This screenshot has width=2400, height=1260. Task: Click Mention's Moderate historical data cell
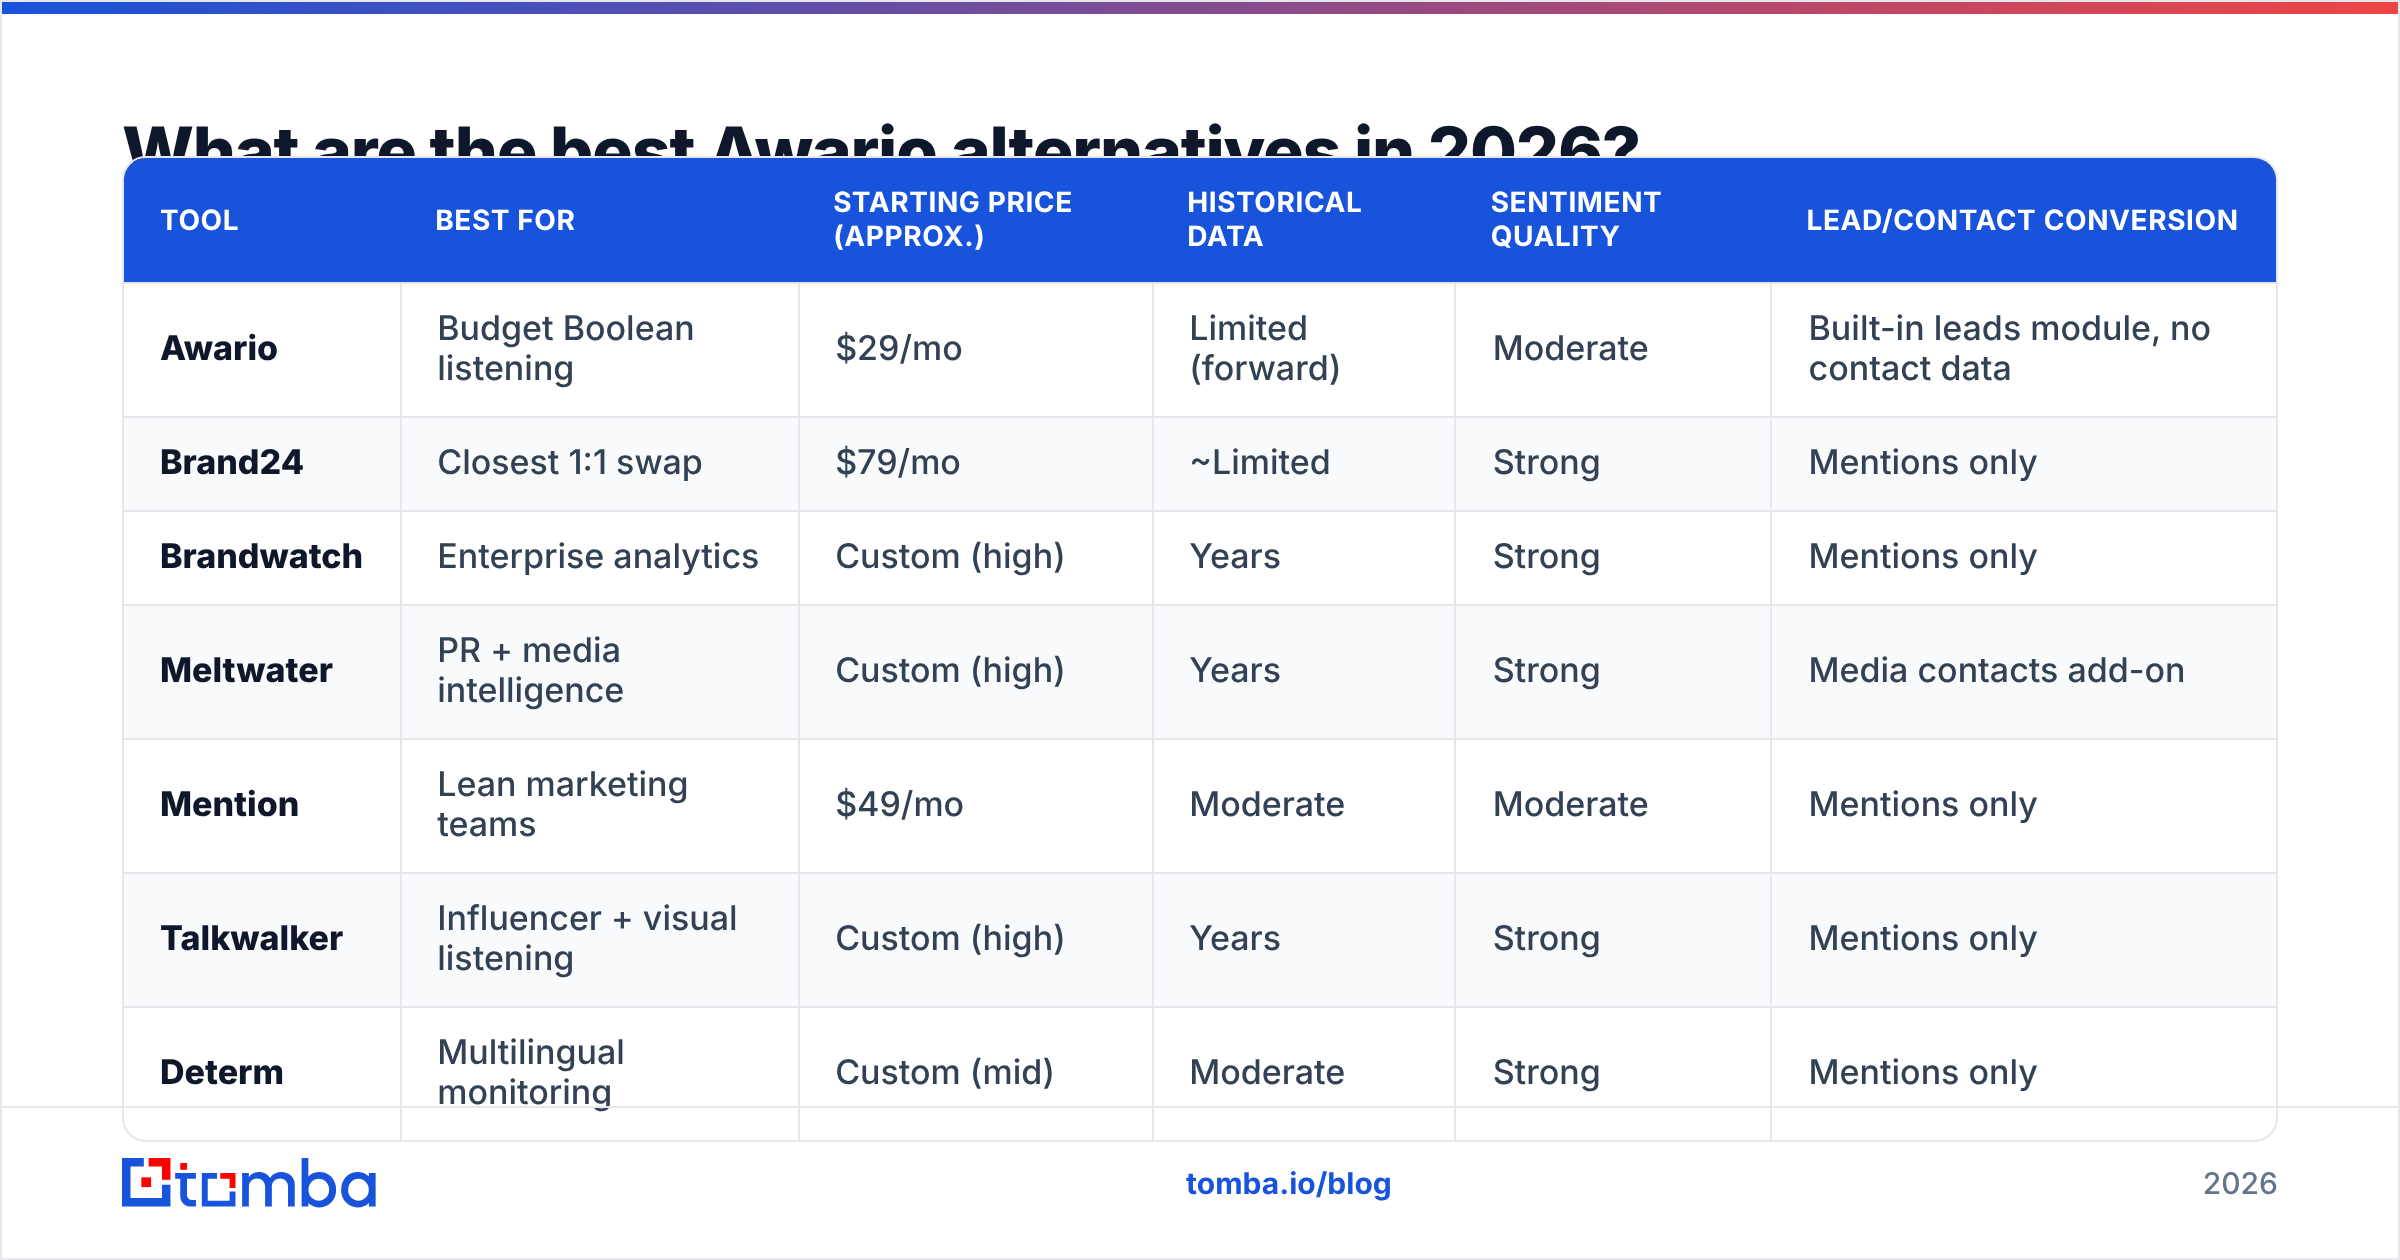(1304, 805)
